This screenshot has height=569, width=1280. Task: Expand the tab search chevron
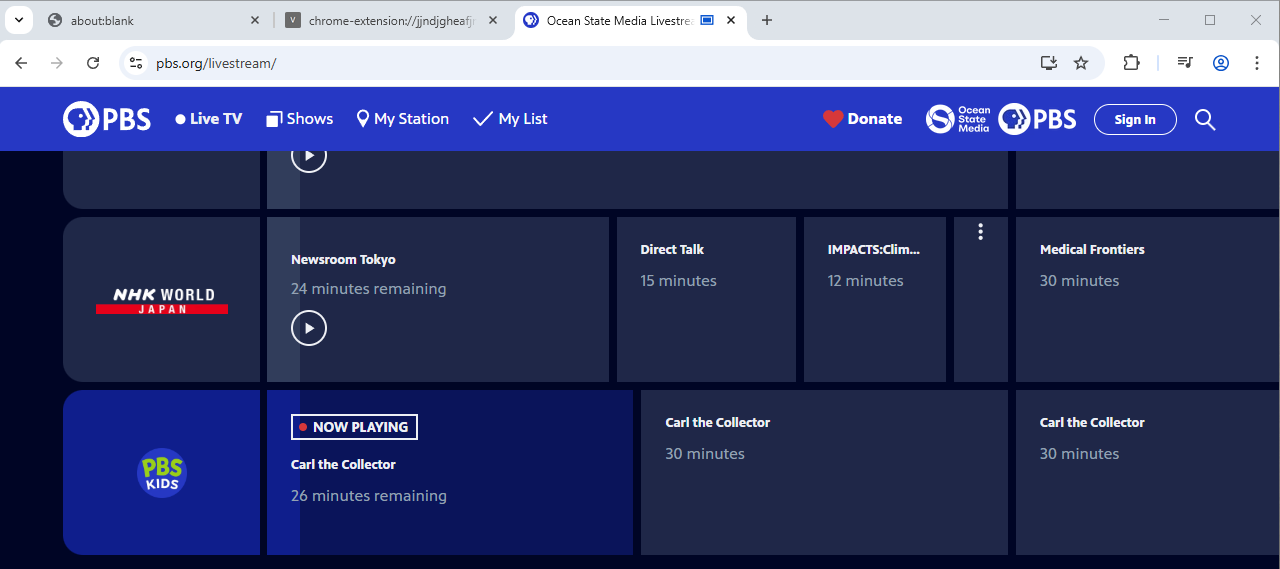(x=18, y=20)
